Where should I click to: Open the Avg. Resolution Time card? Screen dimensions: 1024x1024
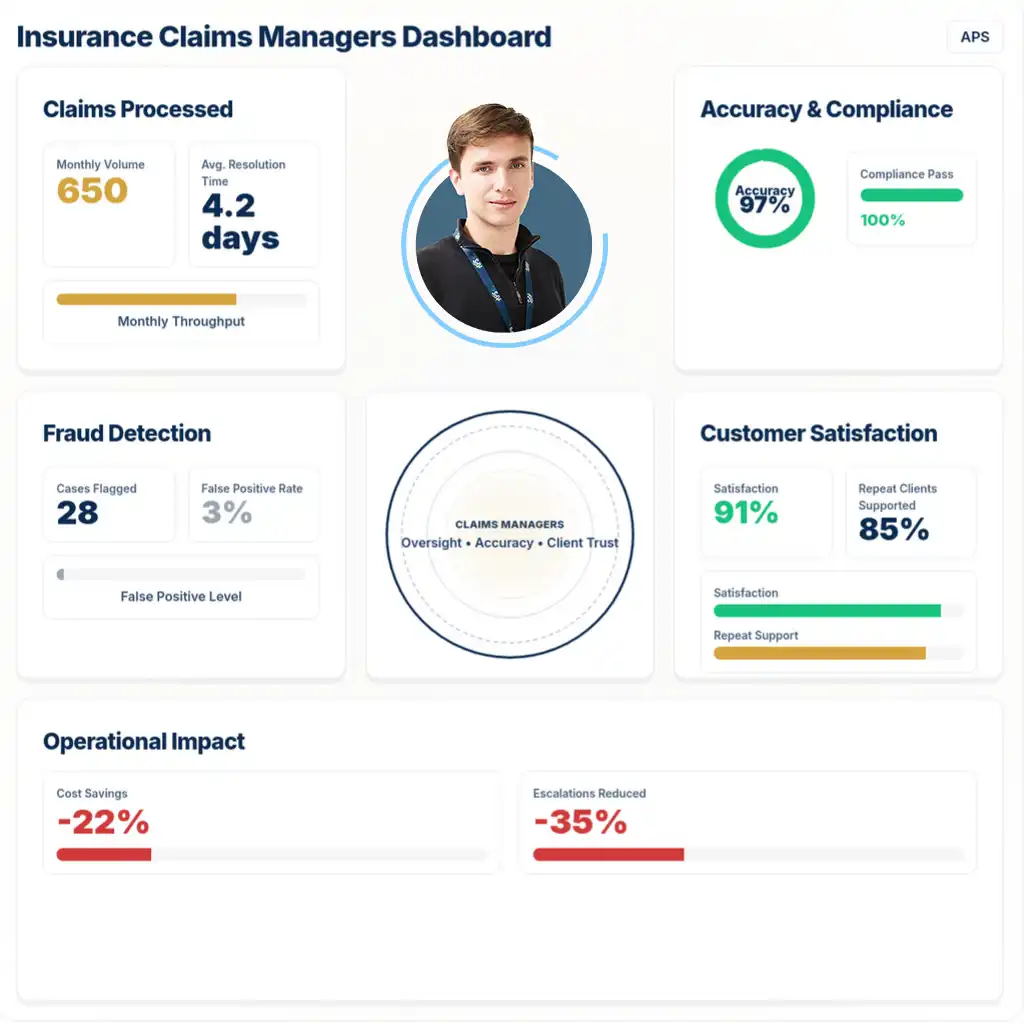coord(254,204)
